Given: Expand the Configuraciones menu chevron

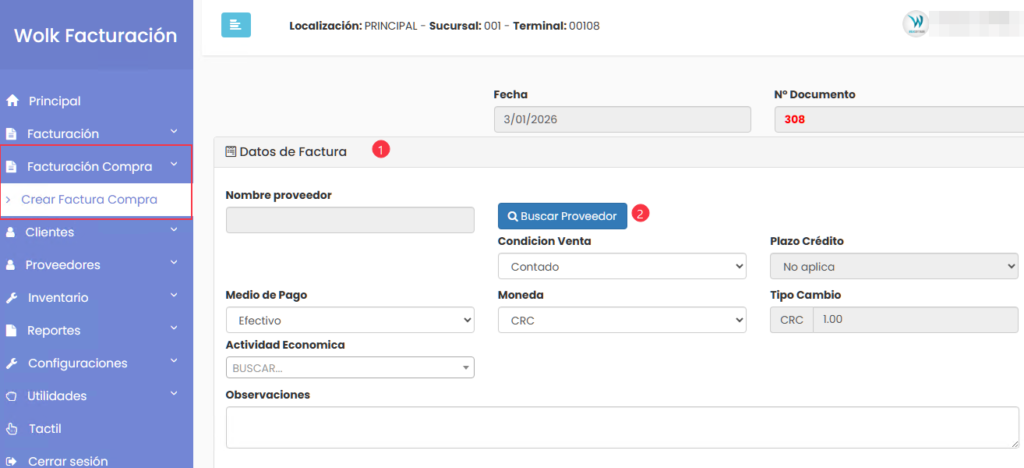Looking at the screenshot, I should click(174, 362).
